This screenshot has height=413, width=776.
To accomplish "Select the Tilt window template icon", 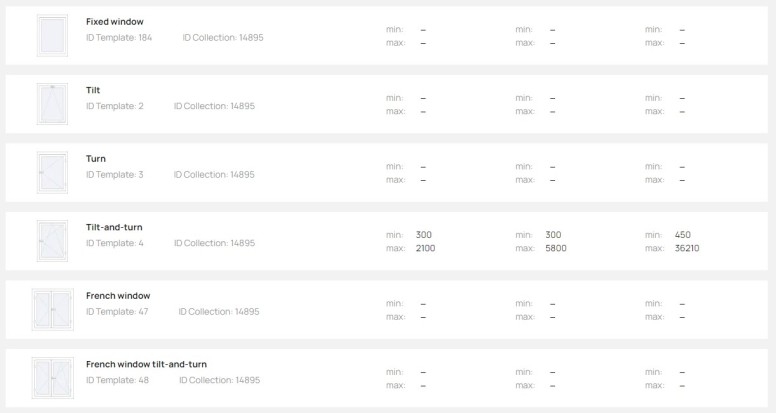I will [x=52, y=104].
